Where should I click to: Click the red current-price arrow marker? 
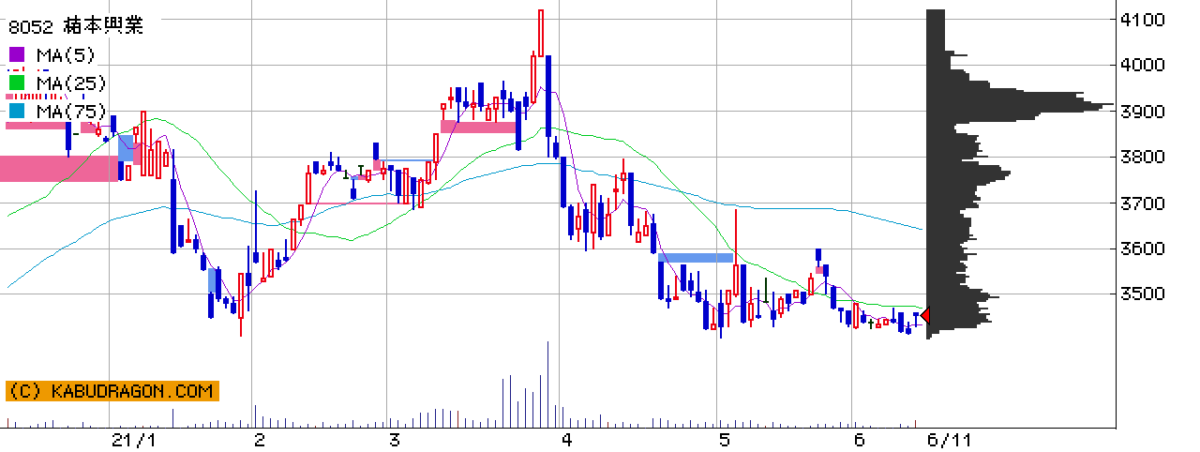tap(925, 316)
